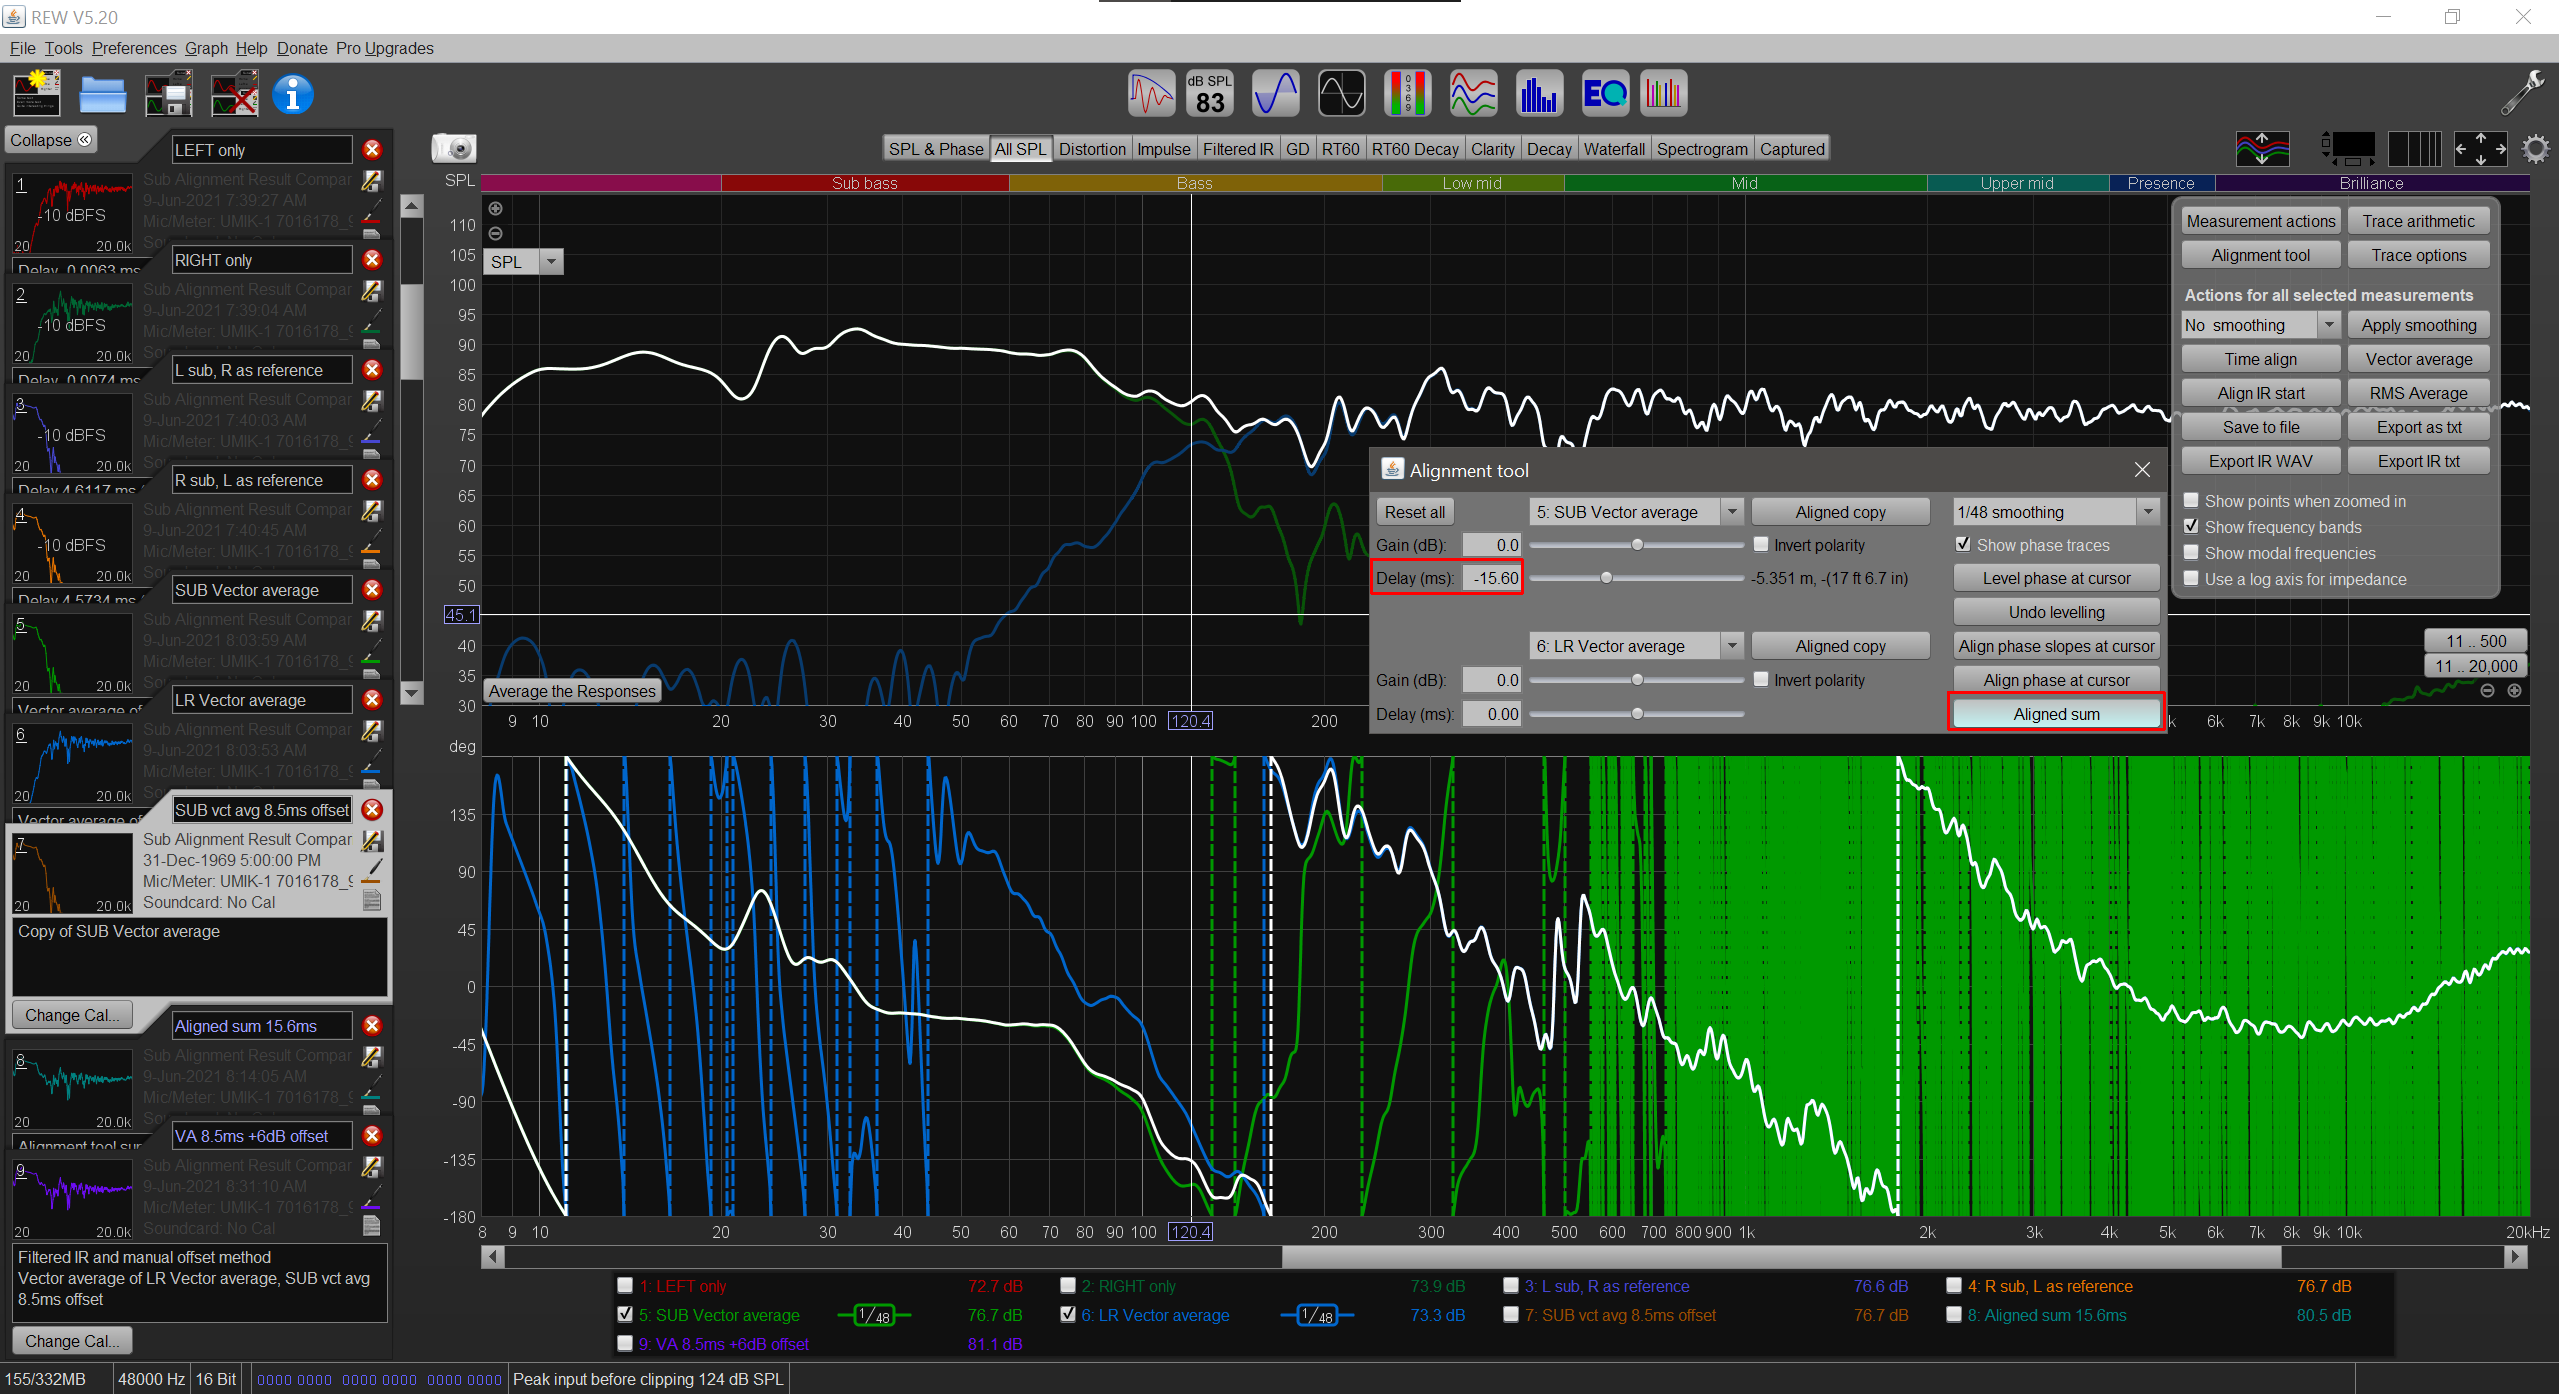This screenshot has width=2559, height=1394.
Task: Click the Trace arithmetic button
Action: 2418,221
